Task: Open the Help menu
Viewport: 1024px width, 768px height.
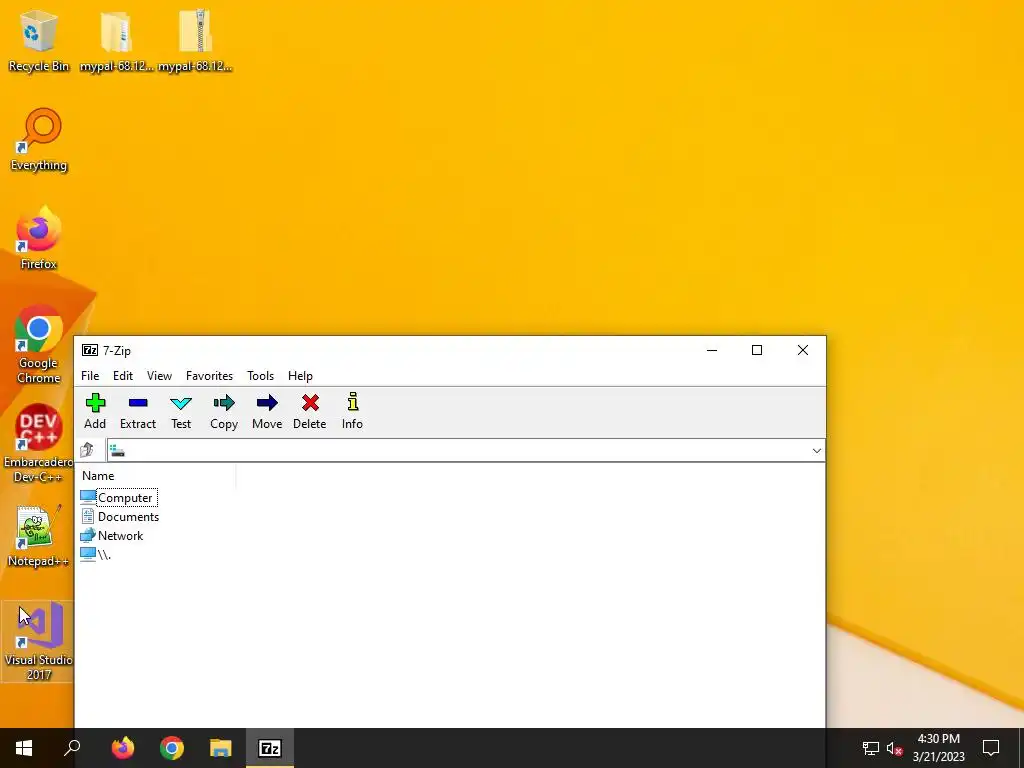Action: click(300, 376)
